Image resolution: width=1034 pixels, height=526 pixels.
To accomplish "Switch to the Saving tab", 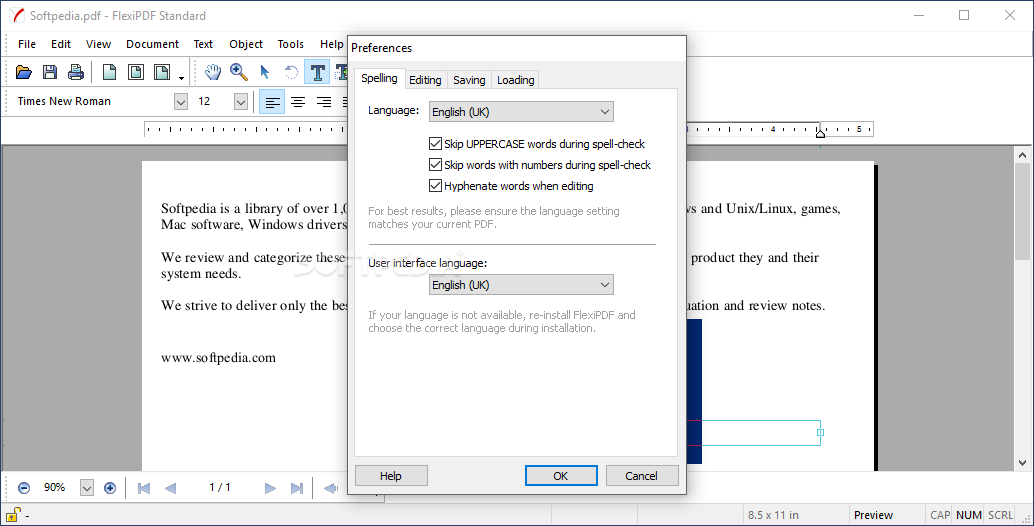I will (469, 80).
